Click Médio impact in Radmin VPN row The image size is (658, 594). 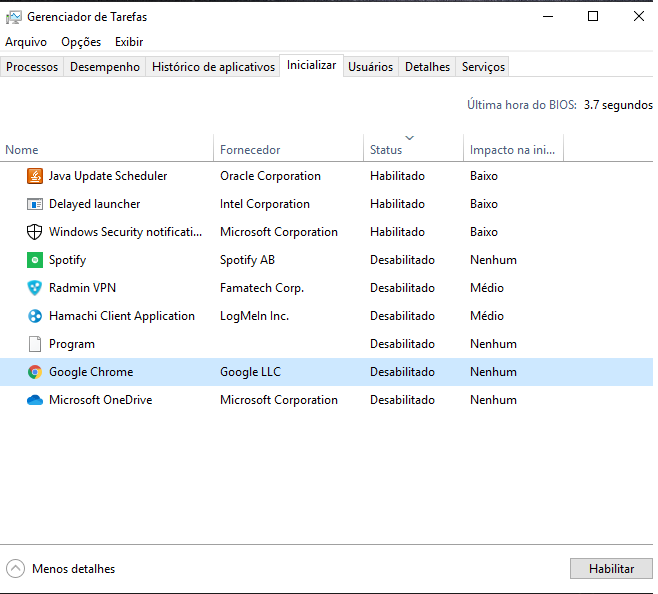pyautogui.click(x=487, y=288)
